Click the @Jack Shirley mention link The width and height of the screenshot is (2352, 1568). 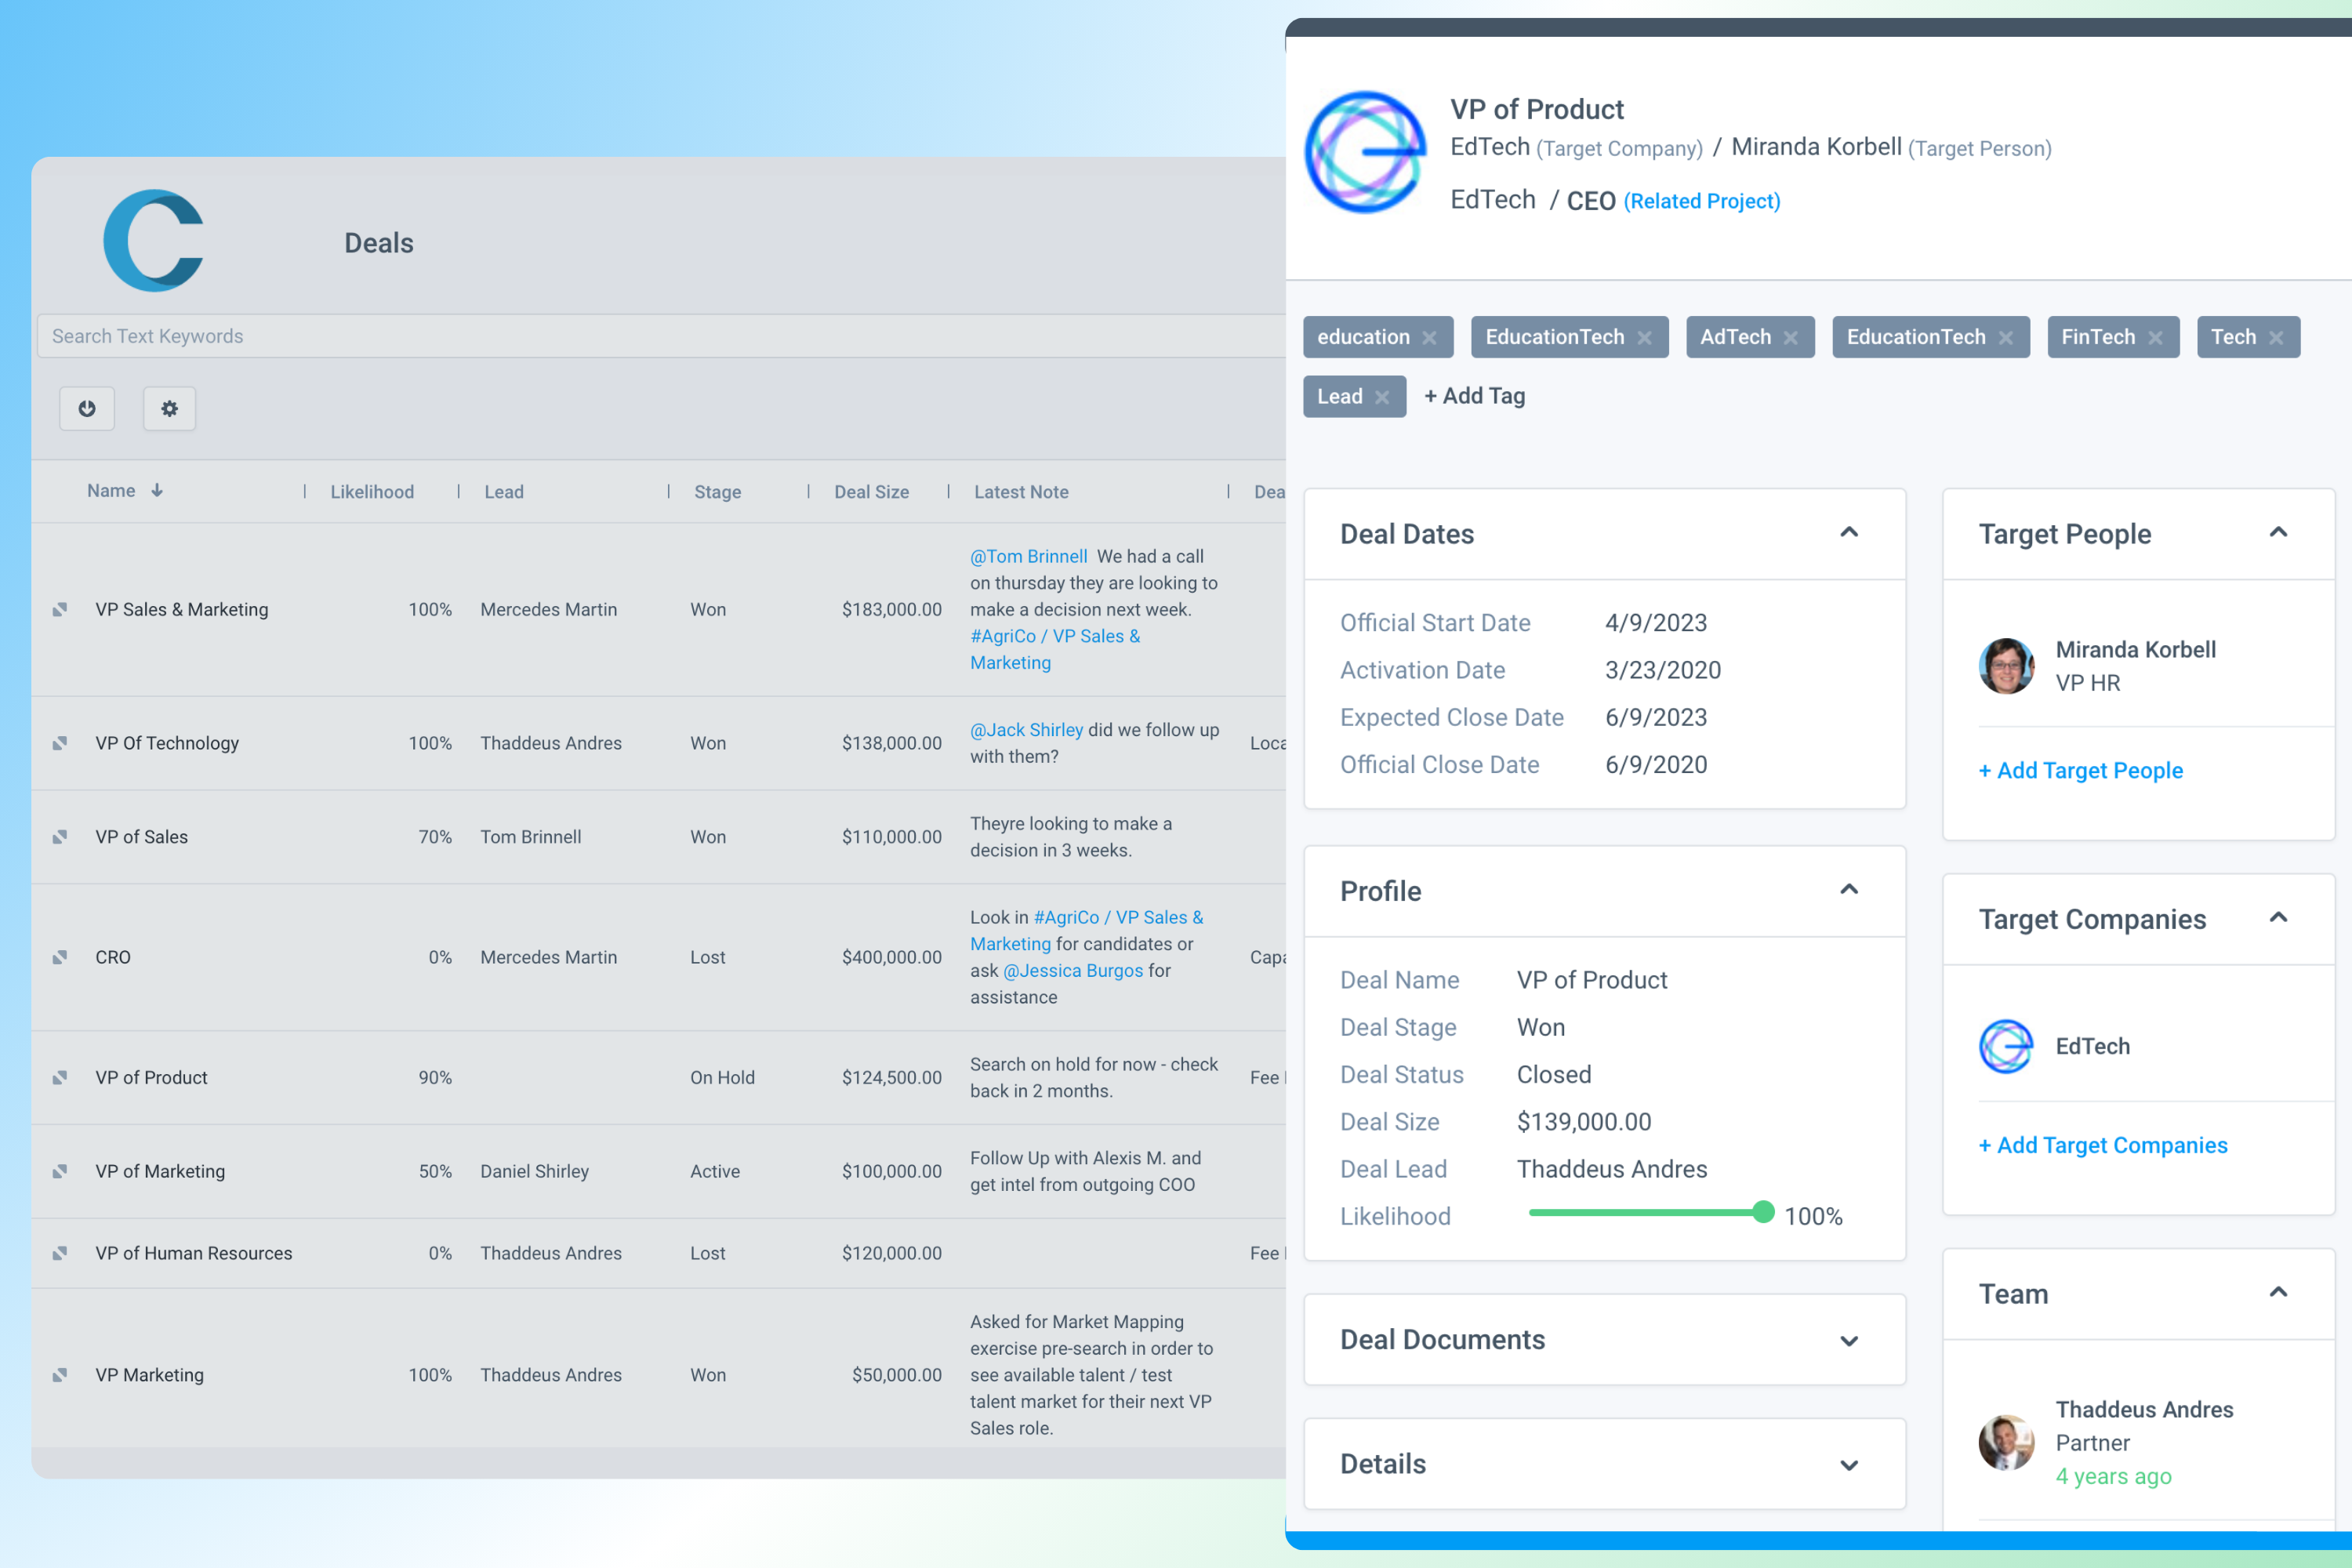[1026, 730]
